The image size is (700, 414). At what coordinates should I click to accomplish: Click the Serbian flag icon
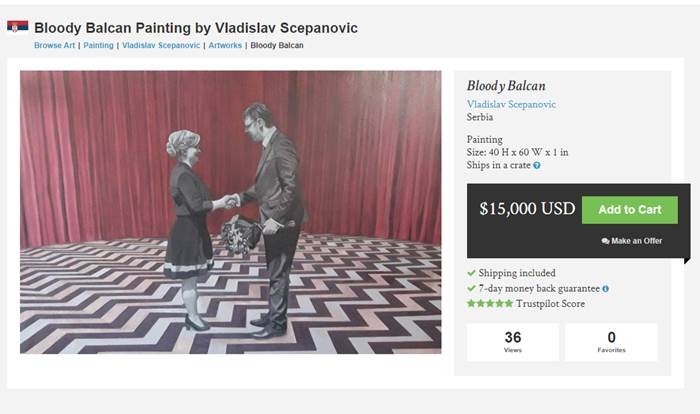(17, 27)
